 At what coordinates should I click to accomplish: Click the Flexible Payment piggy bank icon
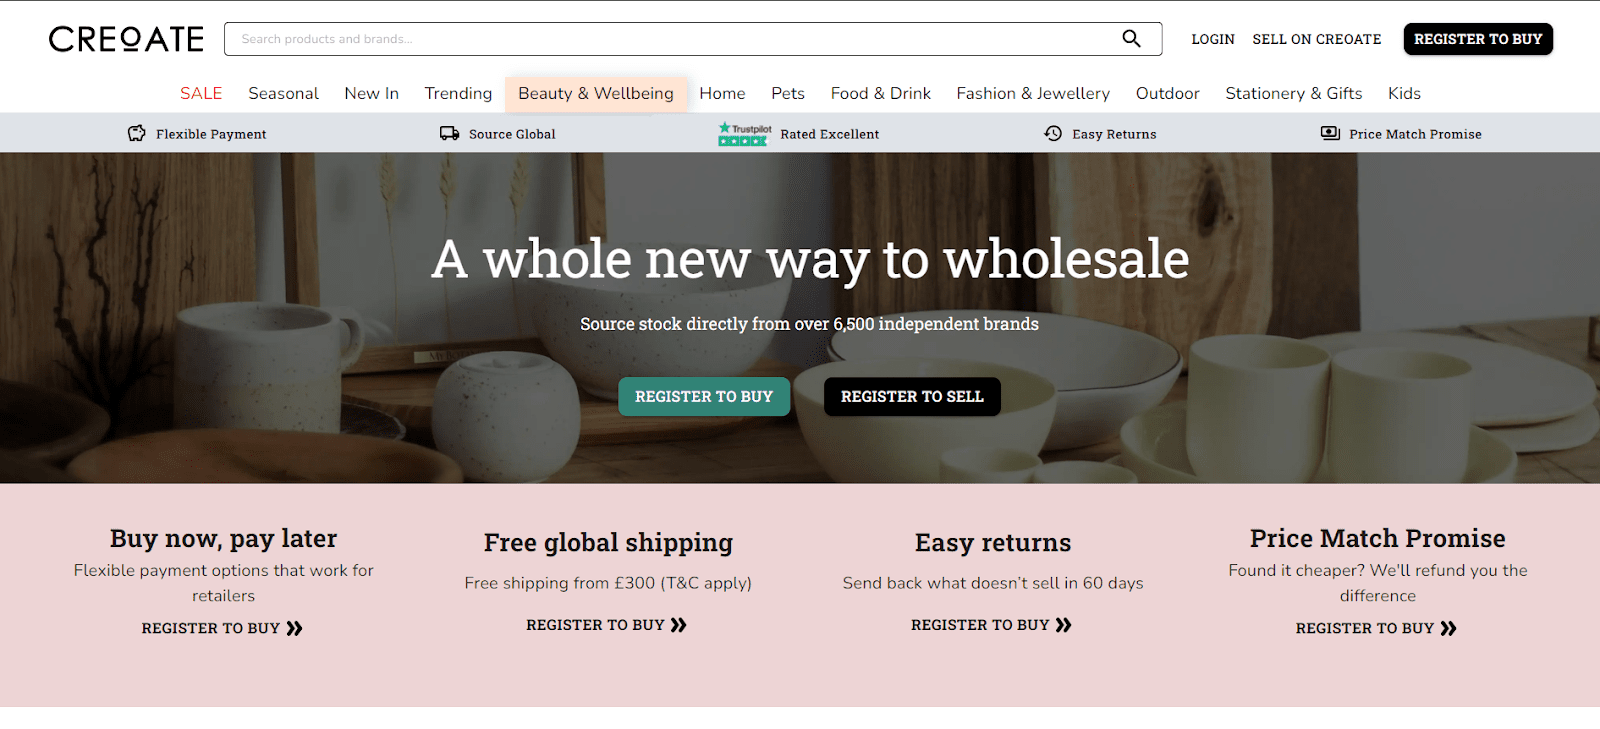click(x=137, y=134)
